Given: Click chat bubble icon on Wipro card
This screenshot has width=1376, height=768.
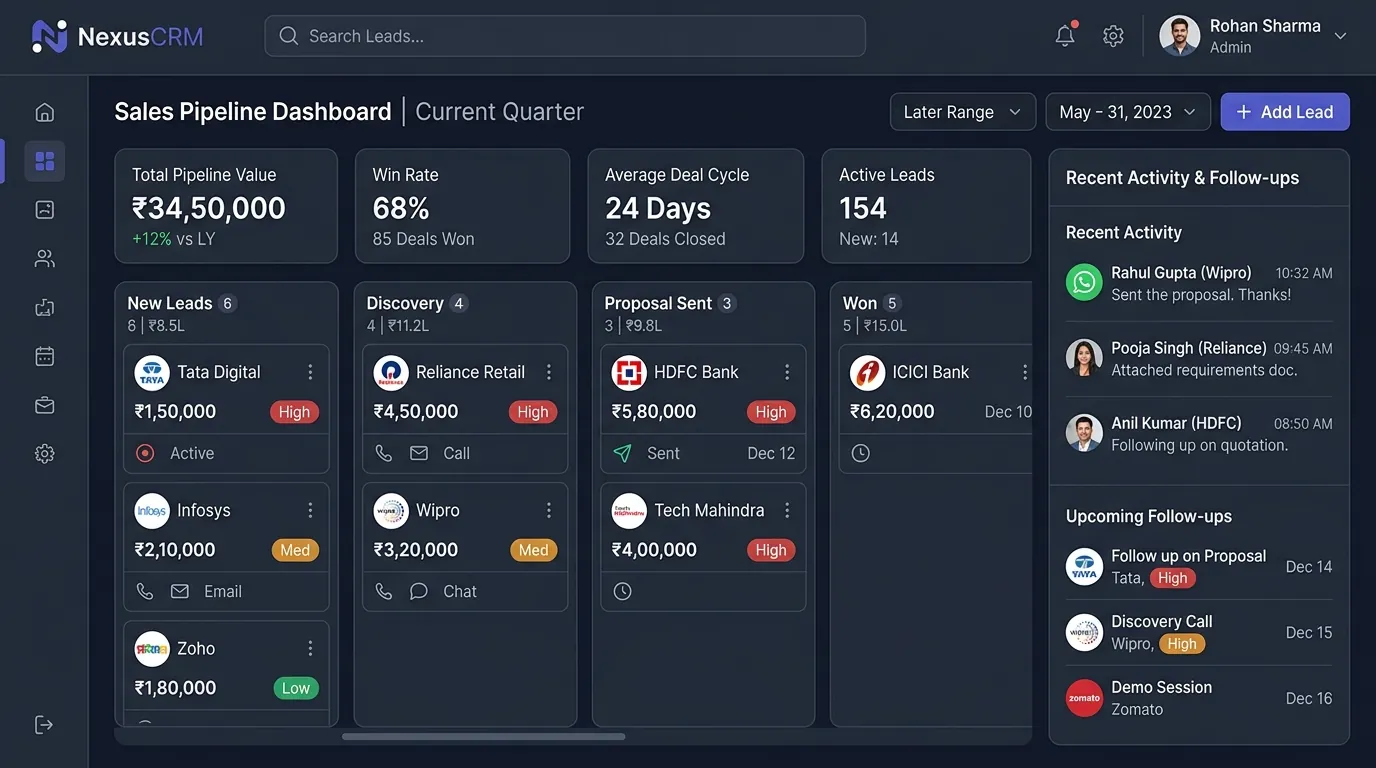Looking at the screenshot, I should click(419, 591).
